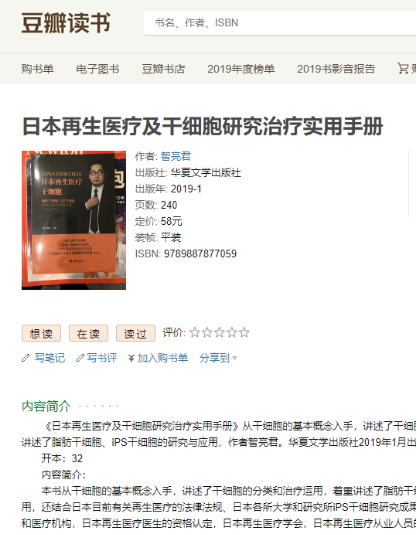This screenshot has width=417, height=535.
Task: Click the 豆瓣读书 logo
Action: 66,23
